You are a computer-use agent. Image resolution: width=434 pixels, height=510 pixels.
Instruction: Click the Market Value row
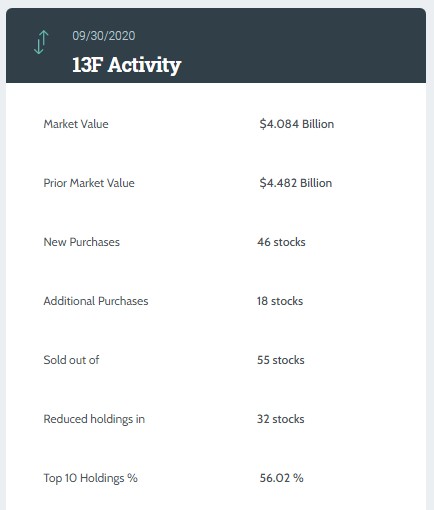click(216, 124)
